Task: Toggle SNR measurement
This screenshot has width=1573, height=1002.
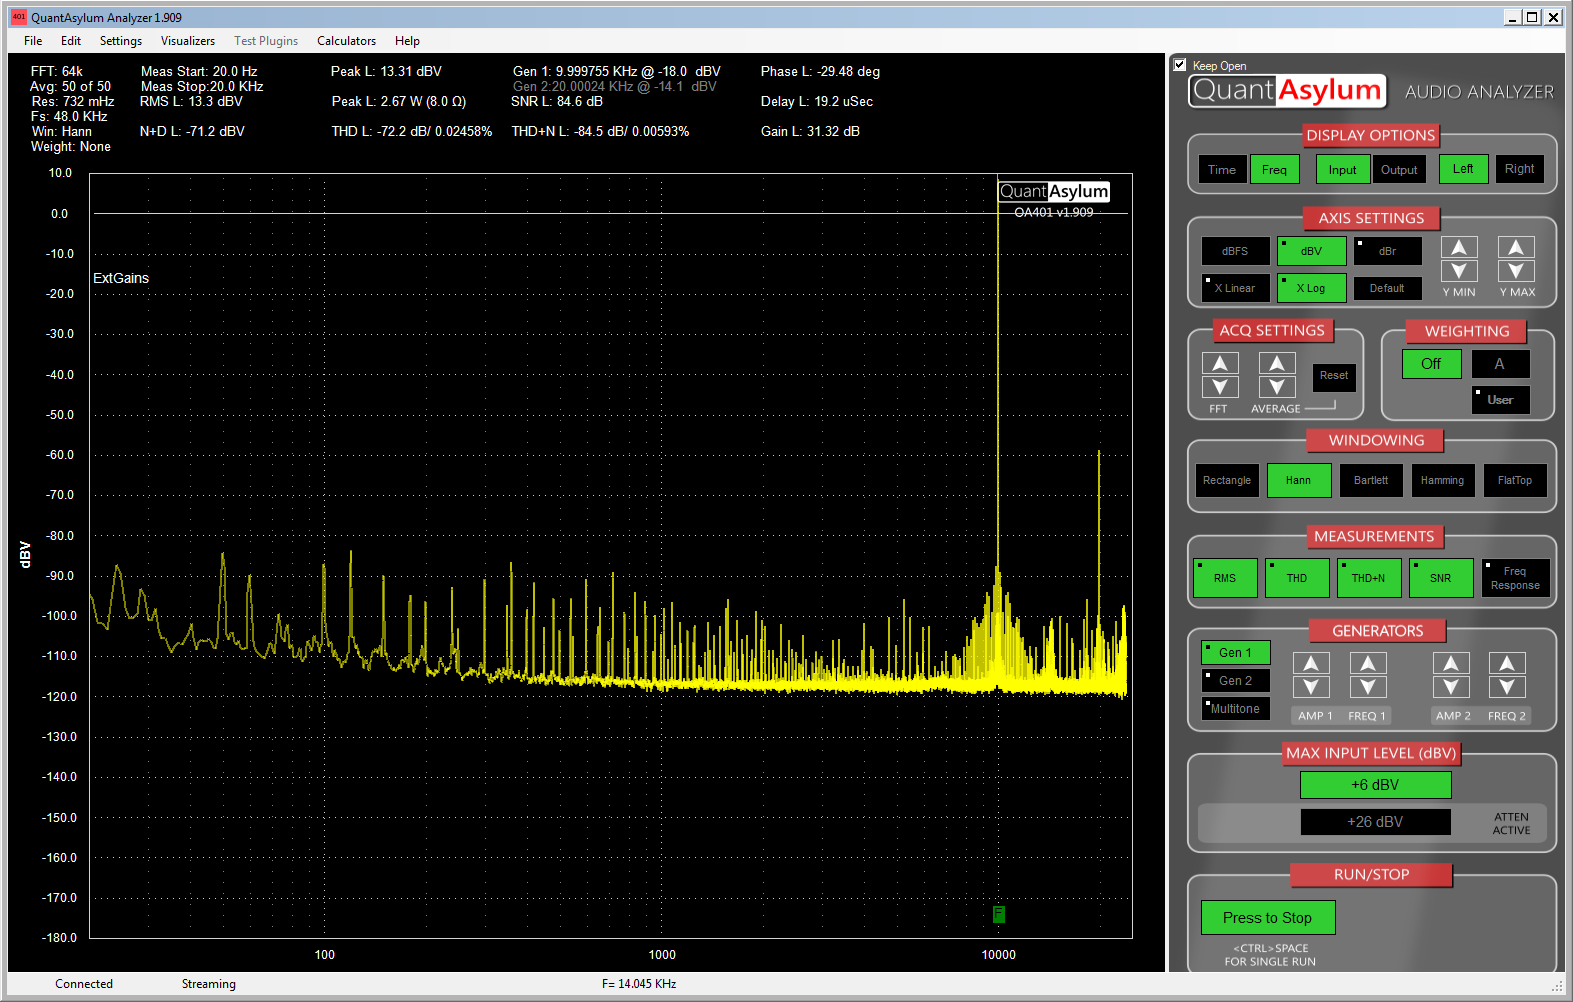Action: tap(1441, 578)
